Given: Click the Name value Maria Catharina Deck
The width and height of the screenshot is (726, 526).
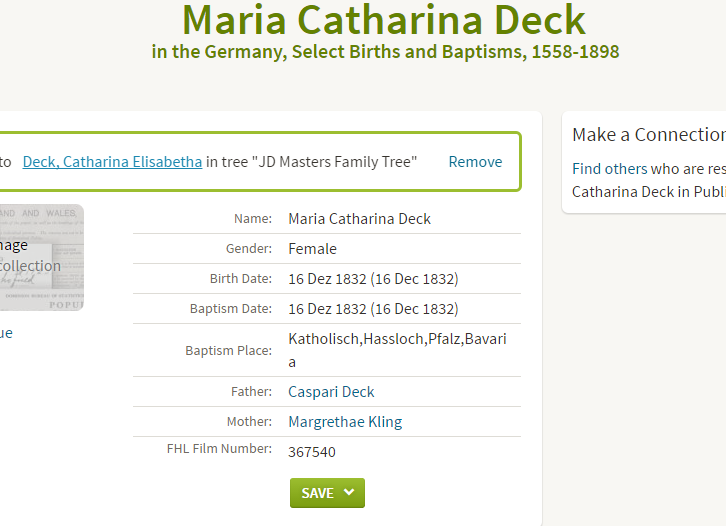Looking at the screenshot, I should (359, 219).
